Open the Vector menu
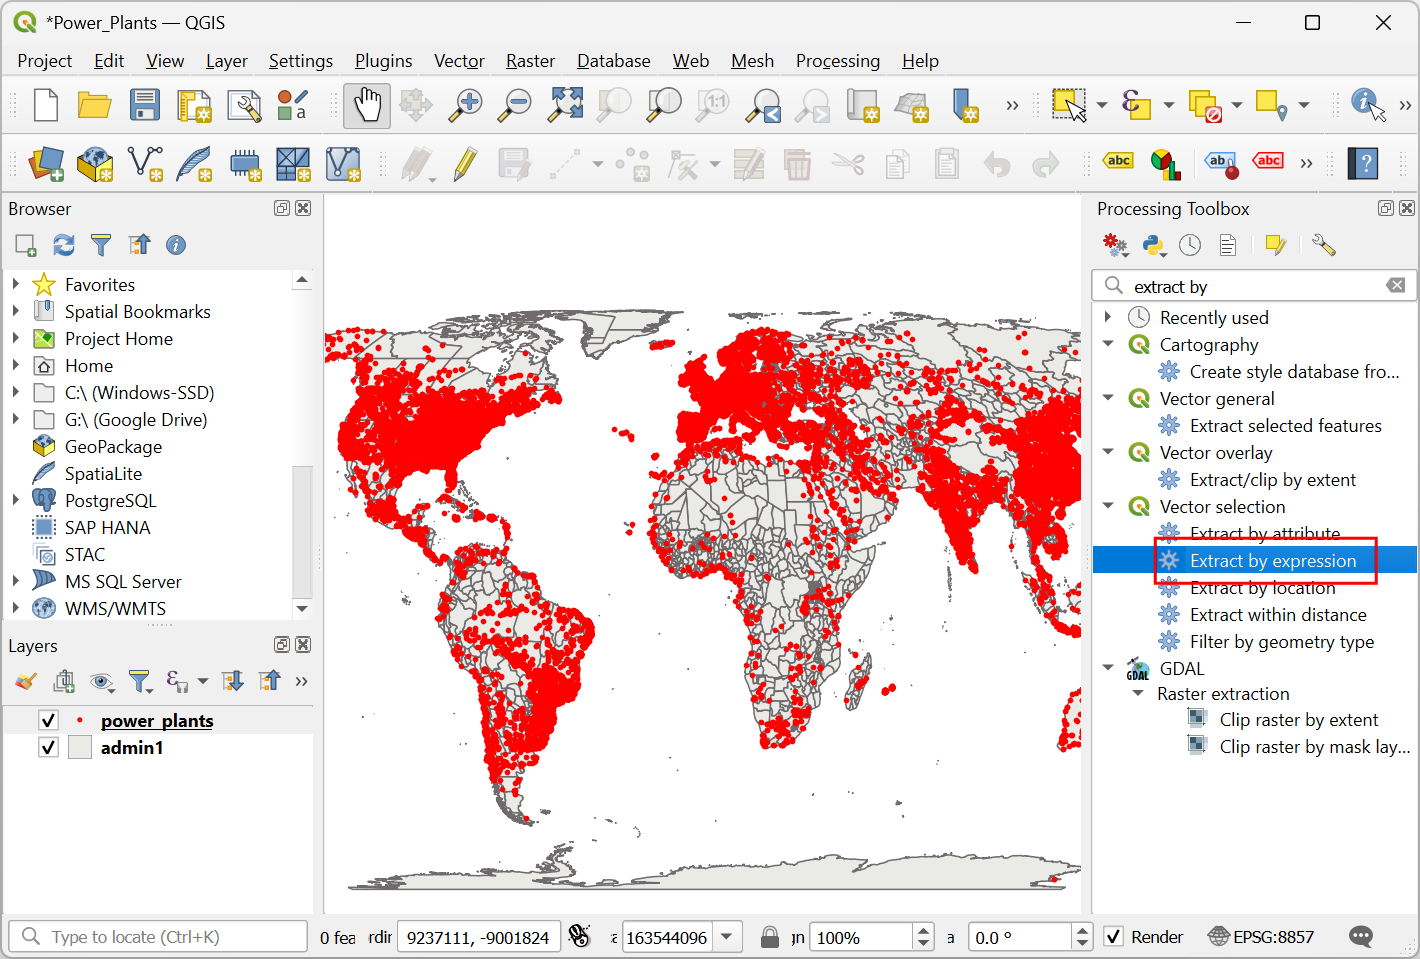 [x=459, y=61]
